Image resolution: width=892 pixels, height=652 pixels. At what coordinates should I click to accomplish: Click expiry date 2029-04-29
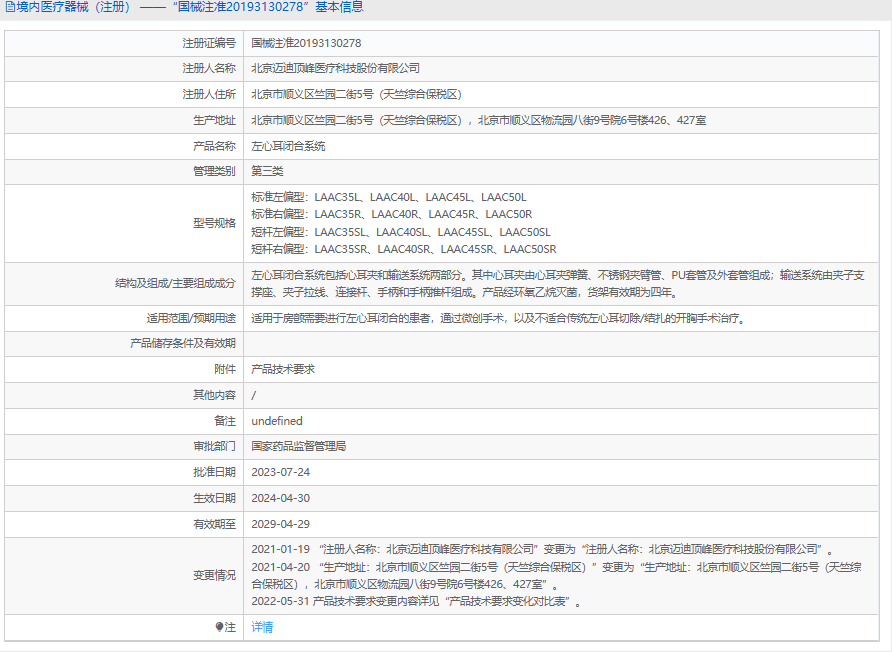click(x=280, y=525)
